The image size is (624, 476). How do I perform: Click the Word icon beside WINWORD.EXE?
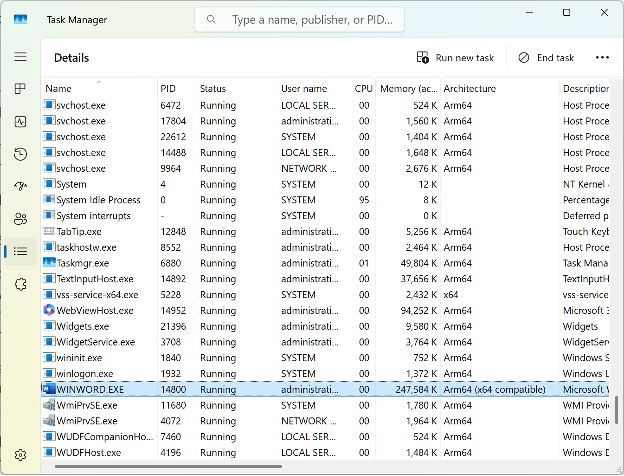coord(49,389)
